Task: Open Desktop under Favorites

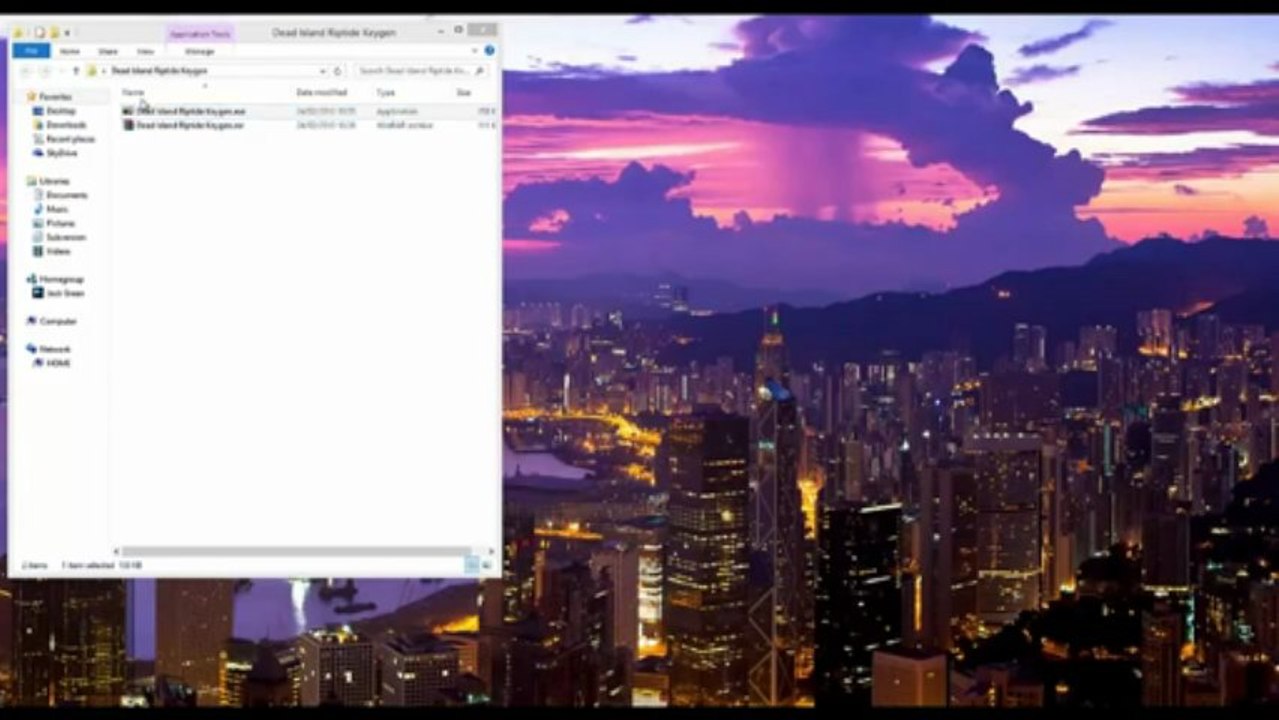Action: (x=61, y=111)
